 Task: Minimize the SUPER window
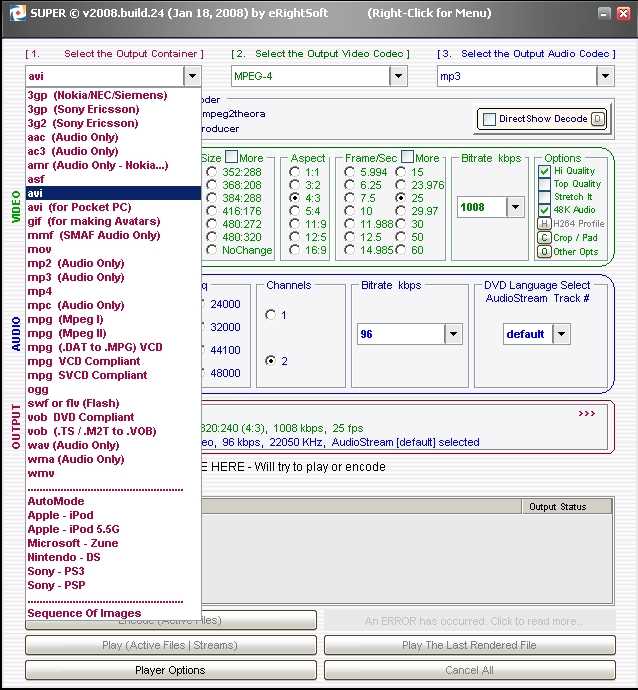pyautogui.click(x=605, y=13)
